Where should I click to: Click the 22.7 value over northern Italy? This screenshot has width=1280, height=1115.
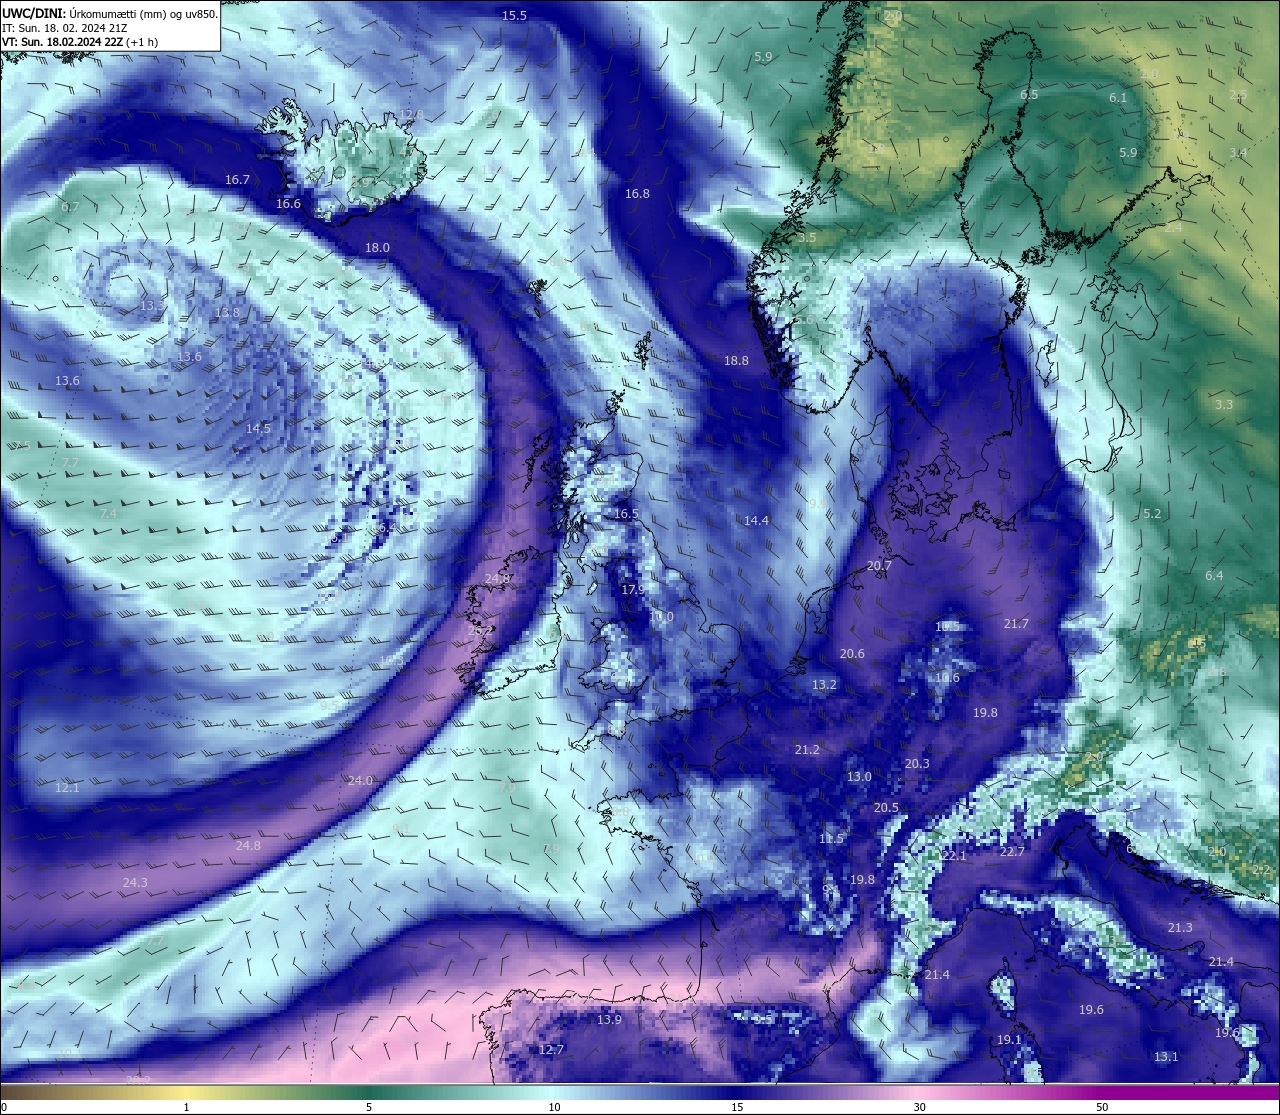pos(1012,851)
